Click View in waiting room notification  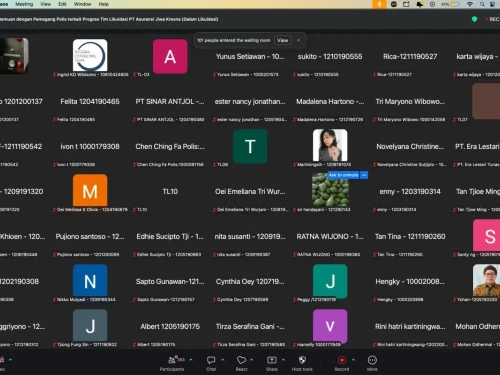click(x=282, y=40)
